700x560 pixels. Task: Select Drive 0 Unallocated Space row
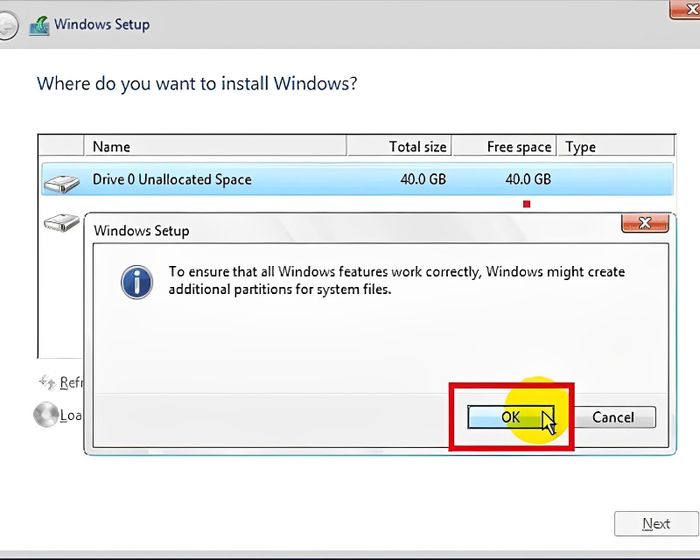click(x=357, y=179)
